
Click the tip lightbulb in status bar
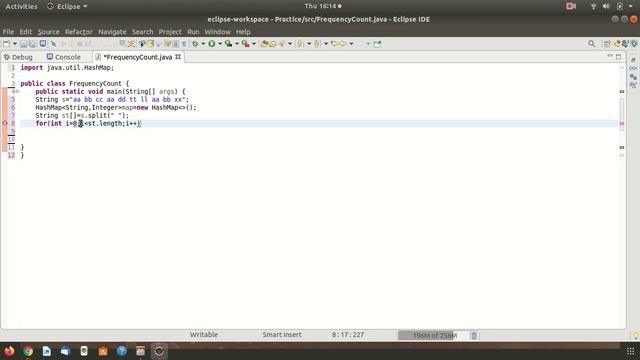click(636, 336)
